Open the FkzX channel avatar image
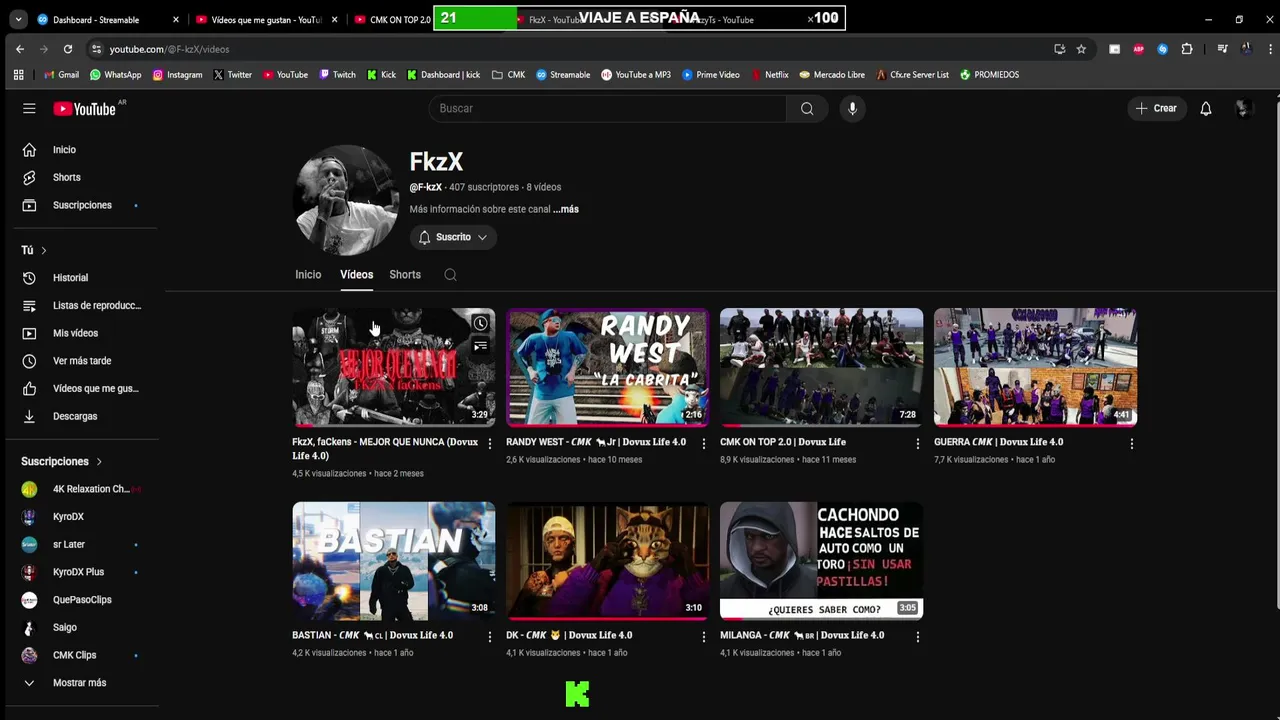 point(346,200)
